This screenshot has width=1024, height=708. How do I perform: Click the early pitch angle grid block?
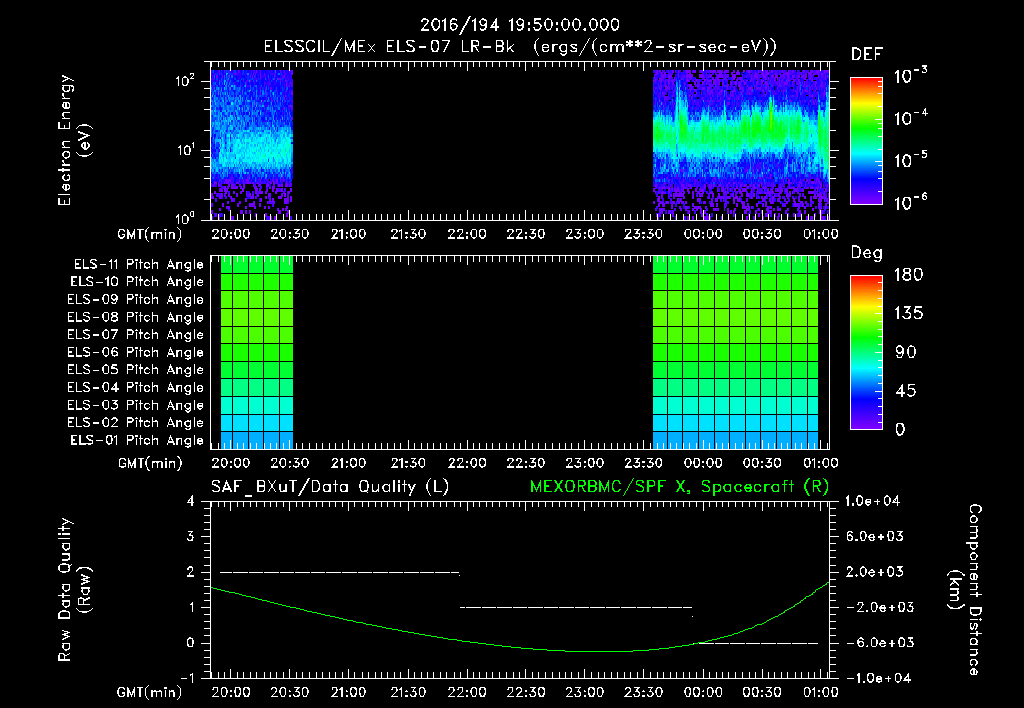[257, 353]
